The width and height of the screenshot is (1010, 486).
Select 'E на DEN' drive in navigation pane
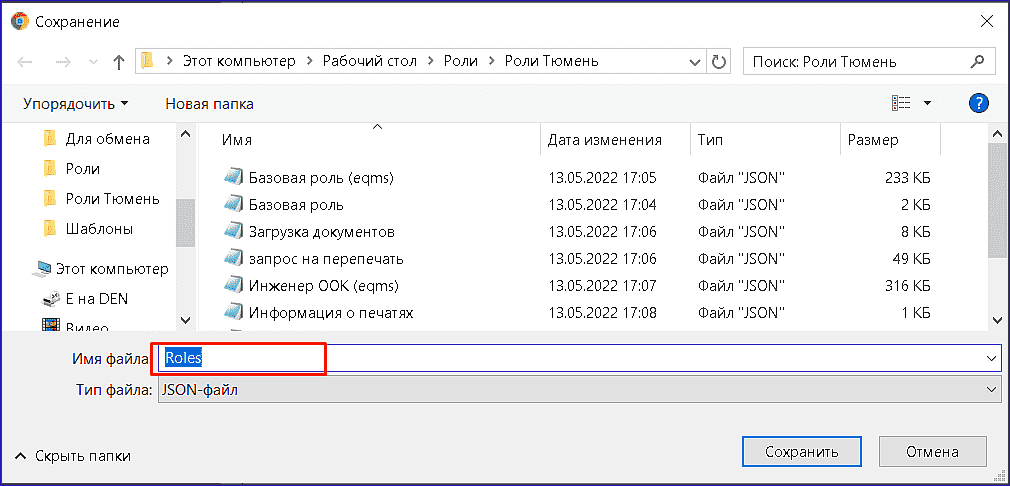tap(96, 299)
